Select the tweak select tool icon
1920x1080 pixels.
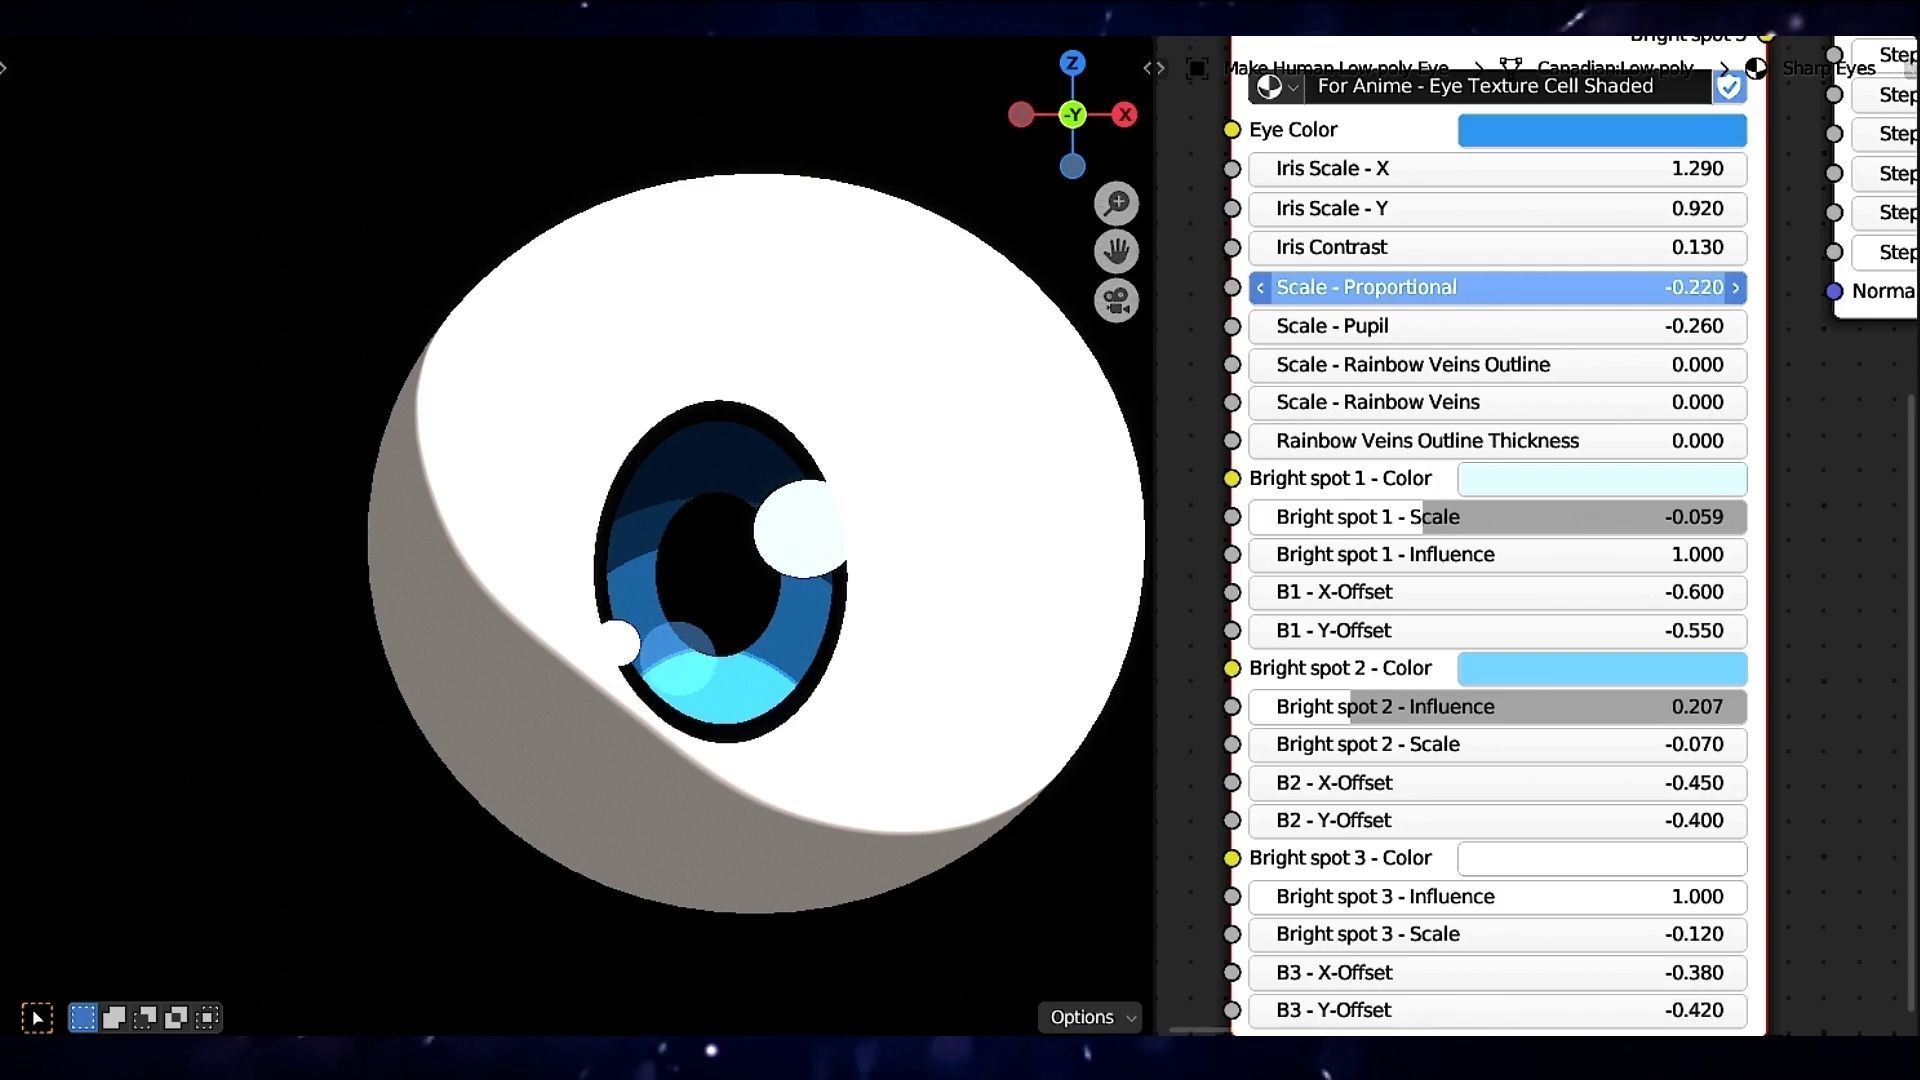click(37, 1018)
